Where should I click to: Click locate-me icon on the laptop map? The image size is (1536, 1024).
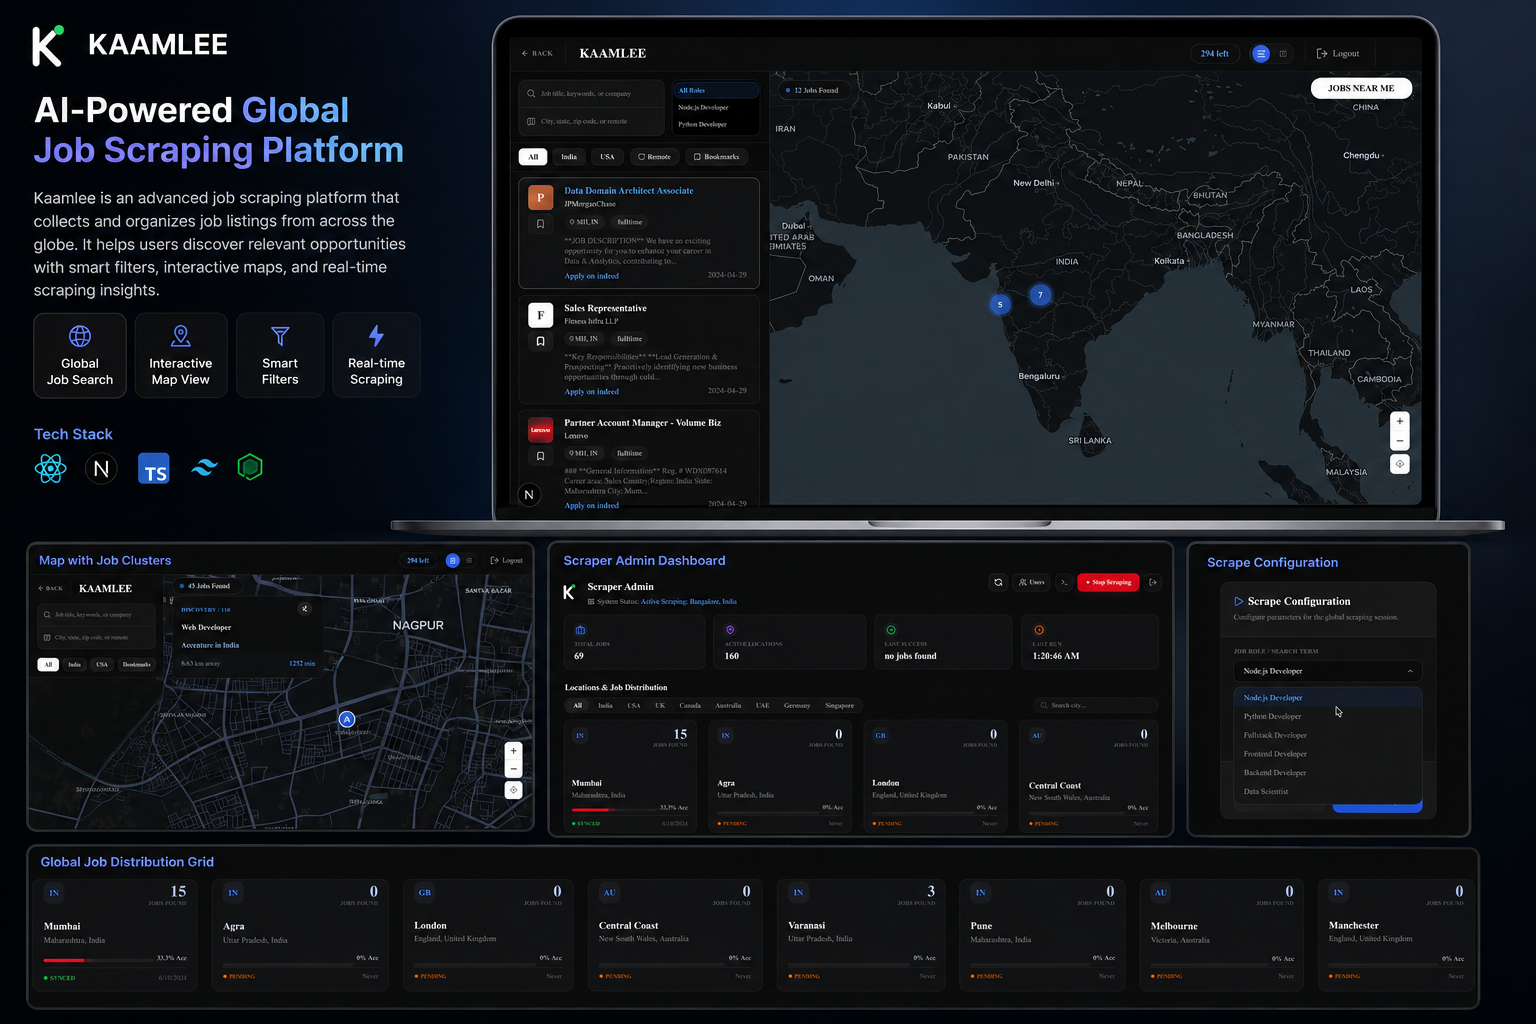pos(1400,464)
